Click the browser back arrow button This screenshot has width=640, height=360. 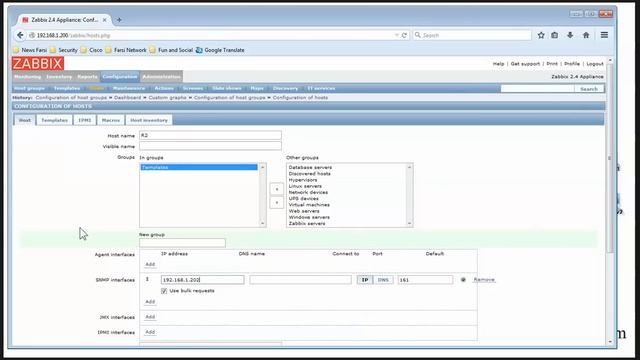20,36
